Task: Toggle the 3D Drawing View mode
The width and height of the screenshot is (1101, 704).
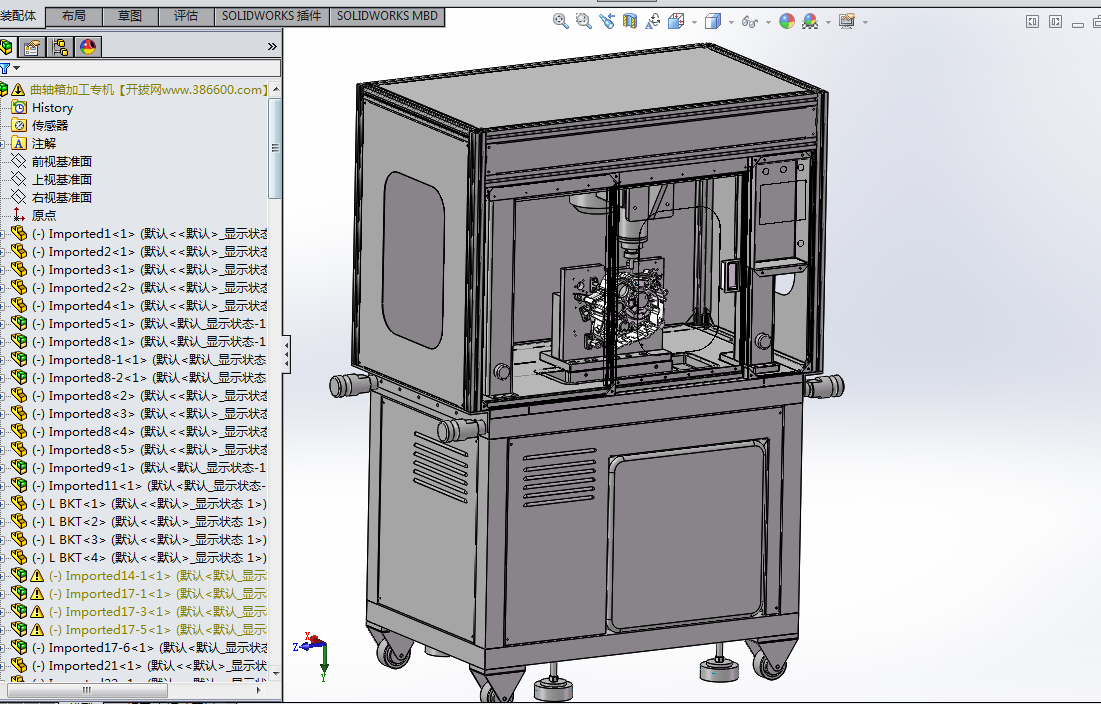Action: [x=652, y=20]
